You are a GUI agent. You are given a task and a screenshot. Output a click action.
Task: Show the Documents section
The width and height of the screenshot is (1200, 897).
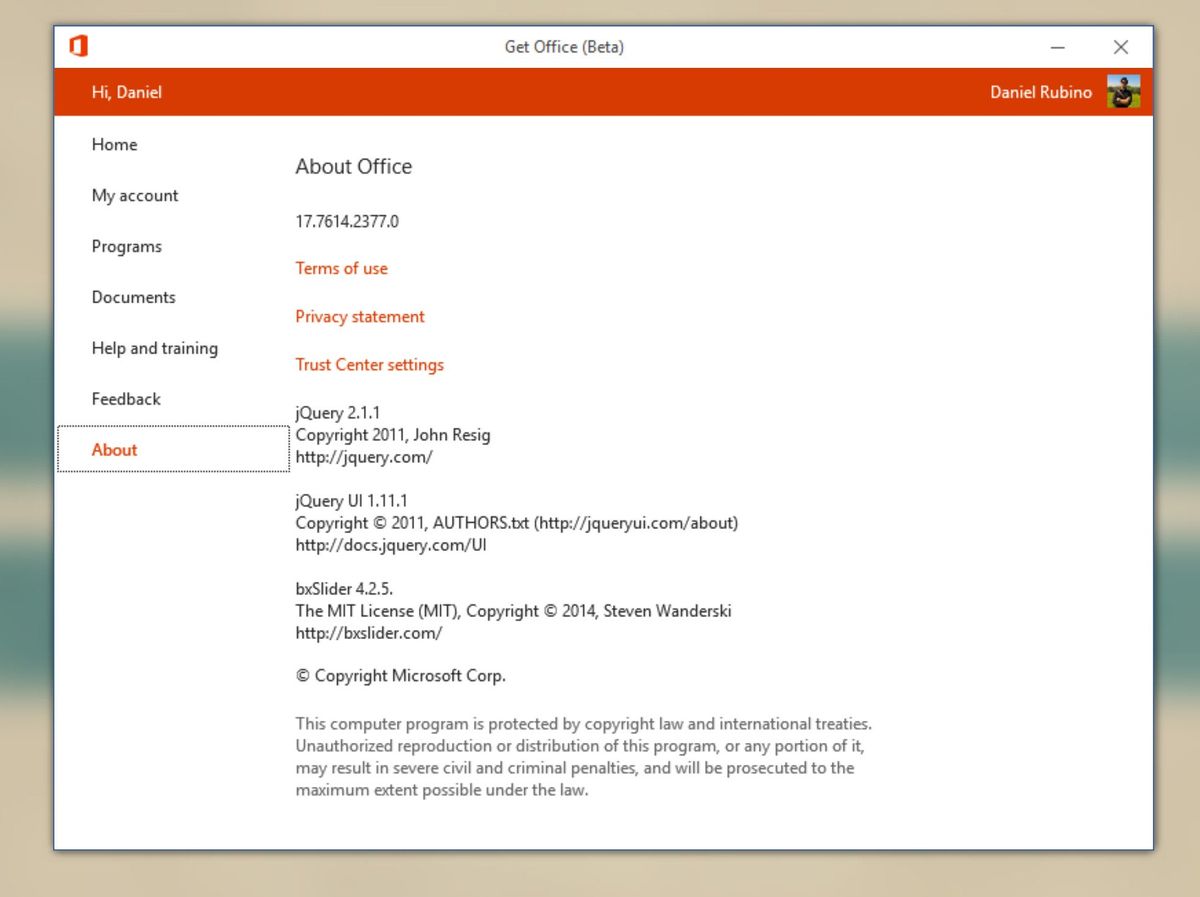click(x=133, y=297)
